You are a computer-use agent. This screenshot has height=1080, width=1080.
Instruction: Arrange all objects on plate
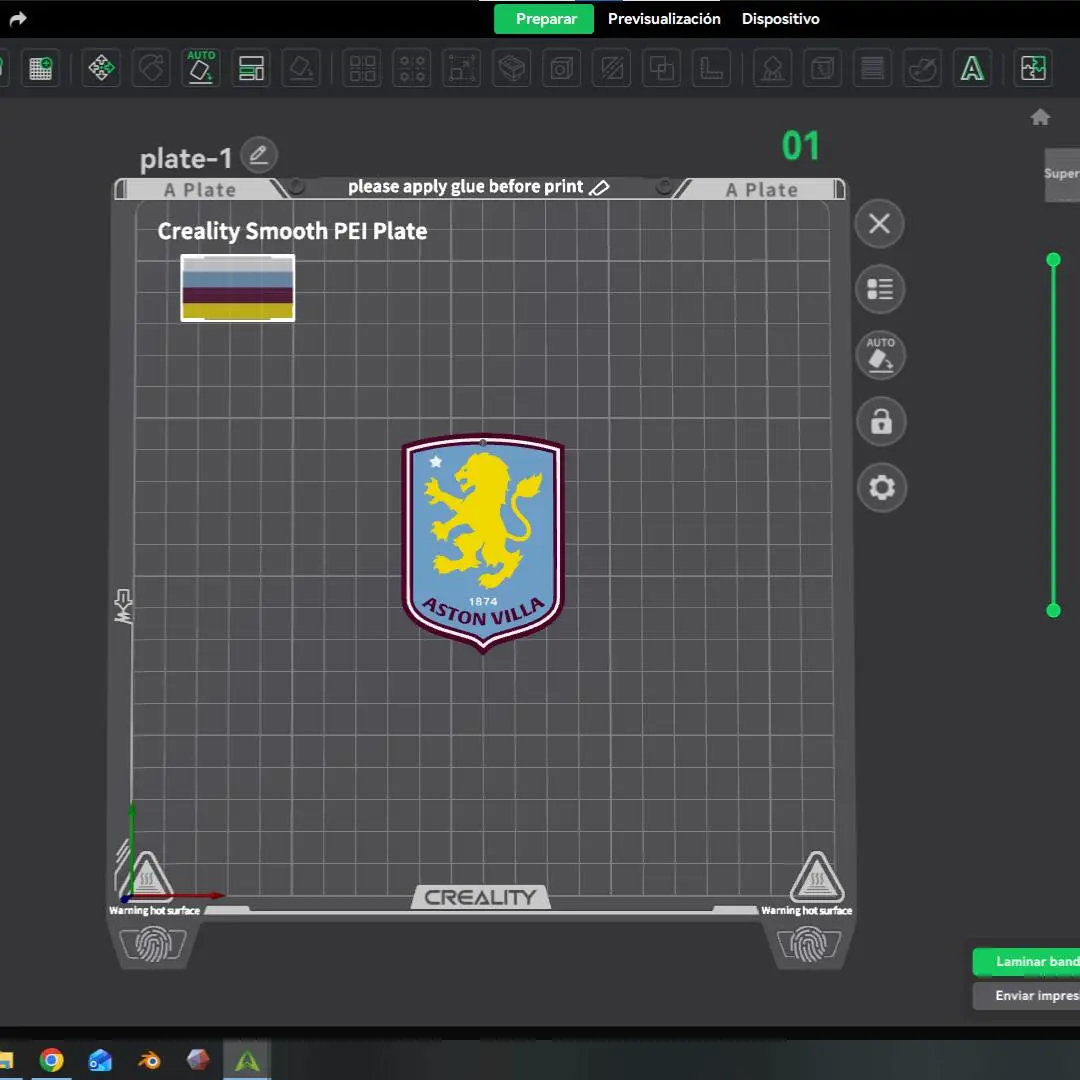(251, 68)
